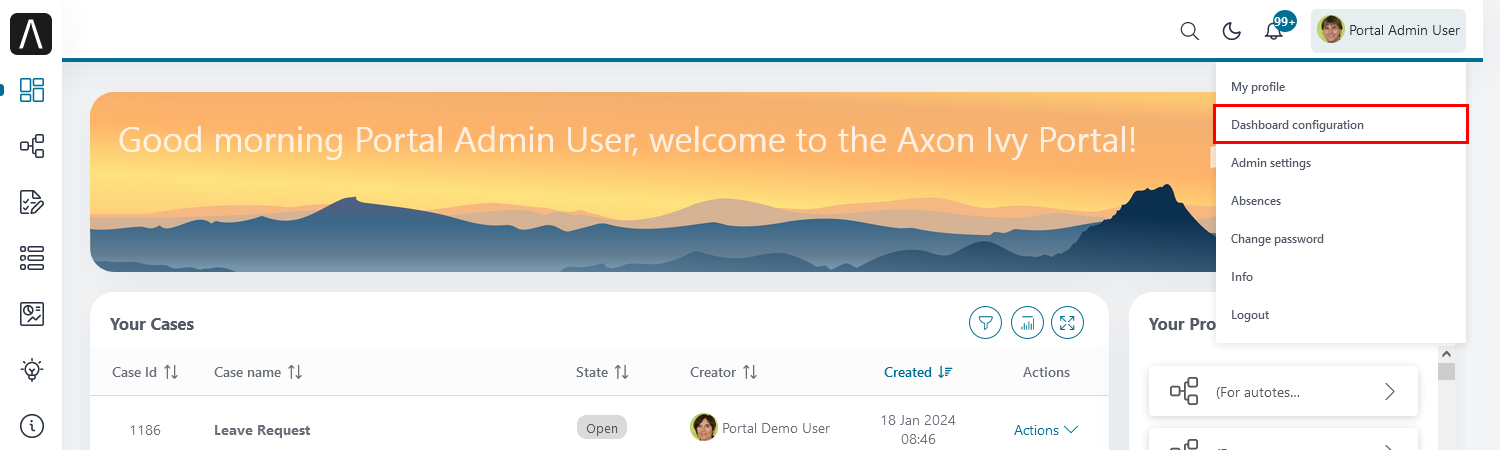Open the '(For autotes...' process chevron
This screenshot has width=1500, height=450.
tap(1389, 391)
